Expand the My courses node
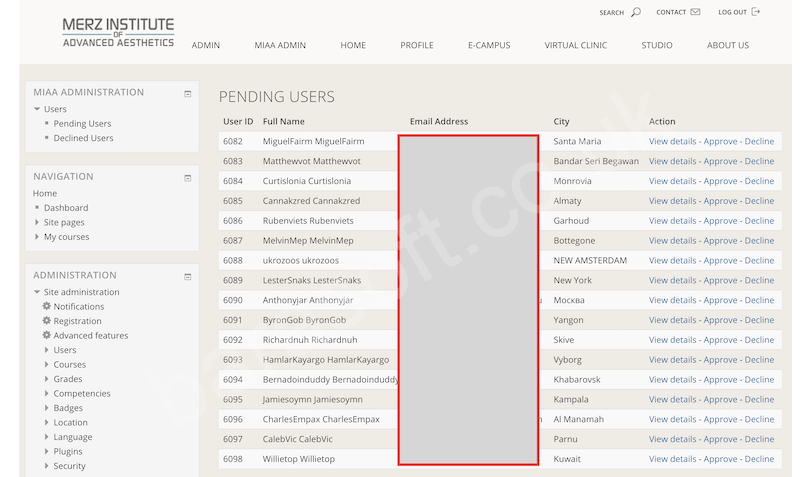Viewport: 800px width, 477px height. [37, 237]
